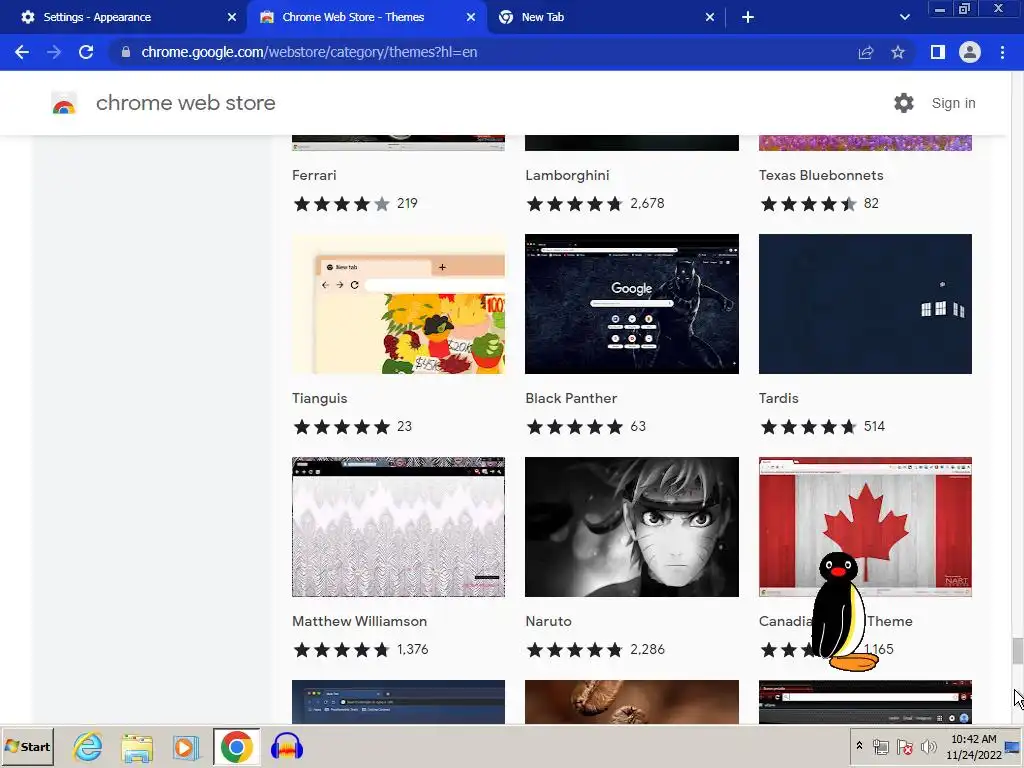The width and height of the screenshot is (1024, 768).
Task: Click the Matthew Williamson theme name
Action: (359, 621)
